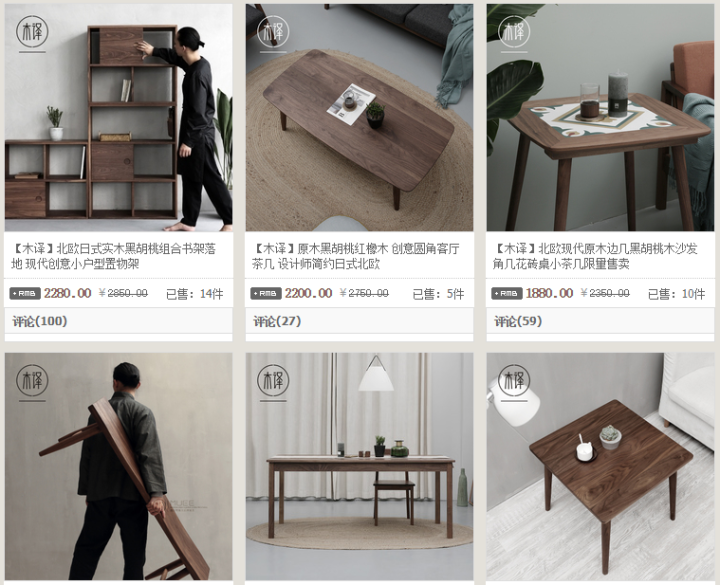Click the RMB badge beside price 1880.00

[507, 293]
